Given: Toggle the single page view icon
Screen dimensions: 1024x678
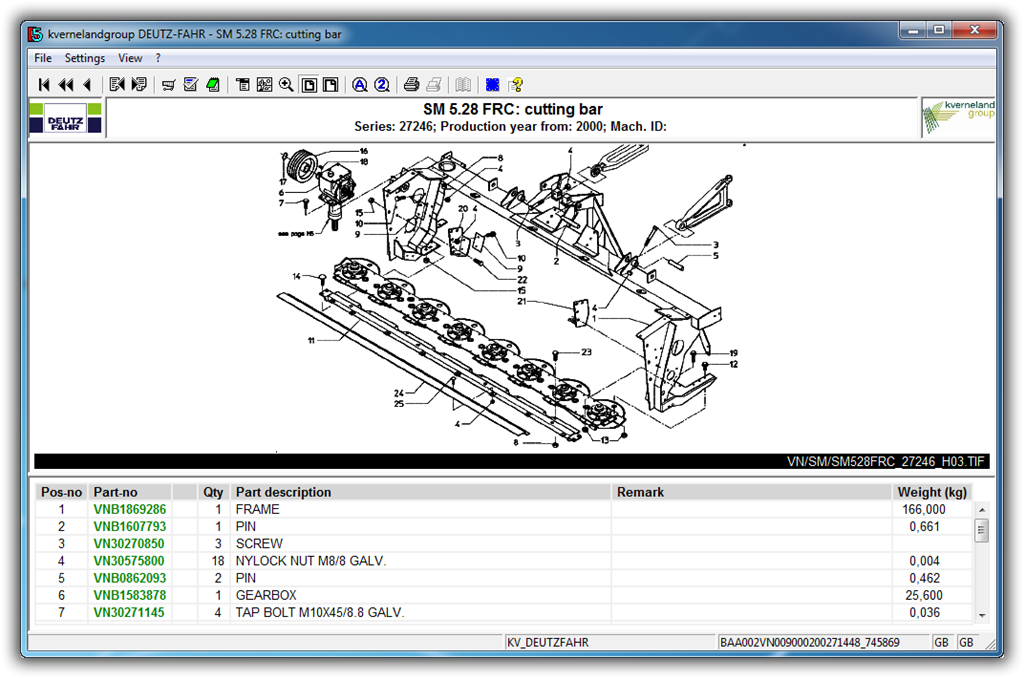Looking at the screenshot, I should coord(309,84).
